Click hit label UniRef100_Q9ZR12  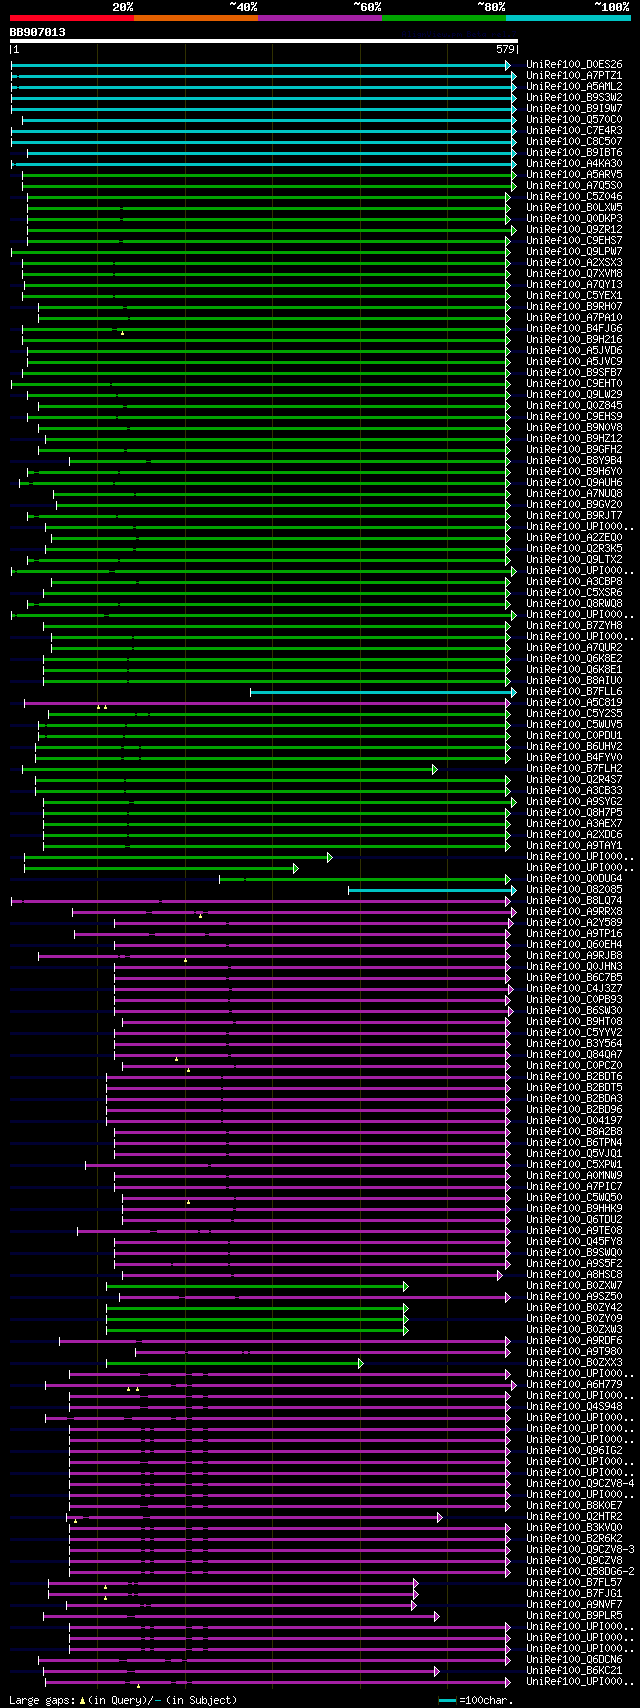(x=574, y=230)
